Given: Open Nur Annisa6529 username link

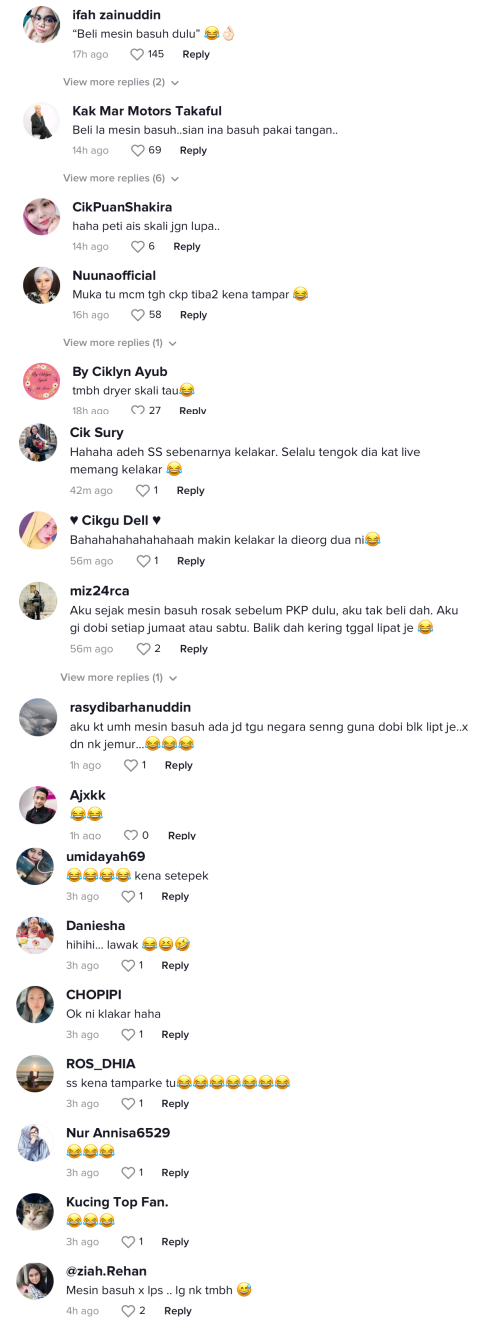Looking at the screenshot, I should click(x=118, y=1132).
